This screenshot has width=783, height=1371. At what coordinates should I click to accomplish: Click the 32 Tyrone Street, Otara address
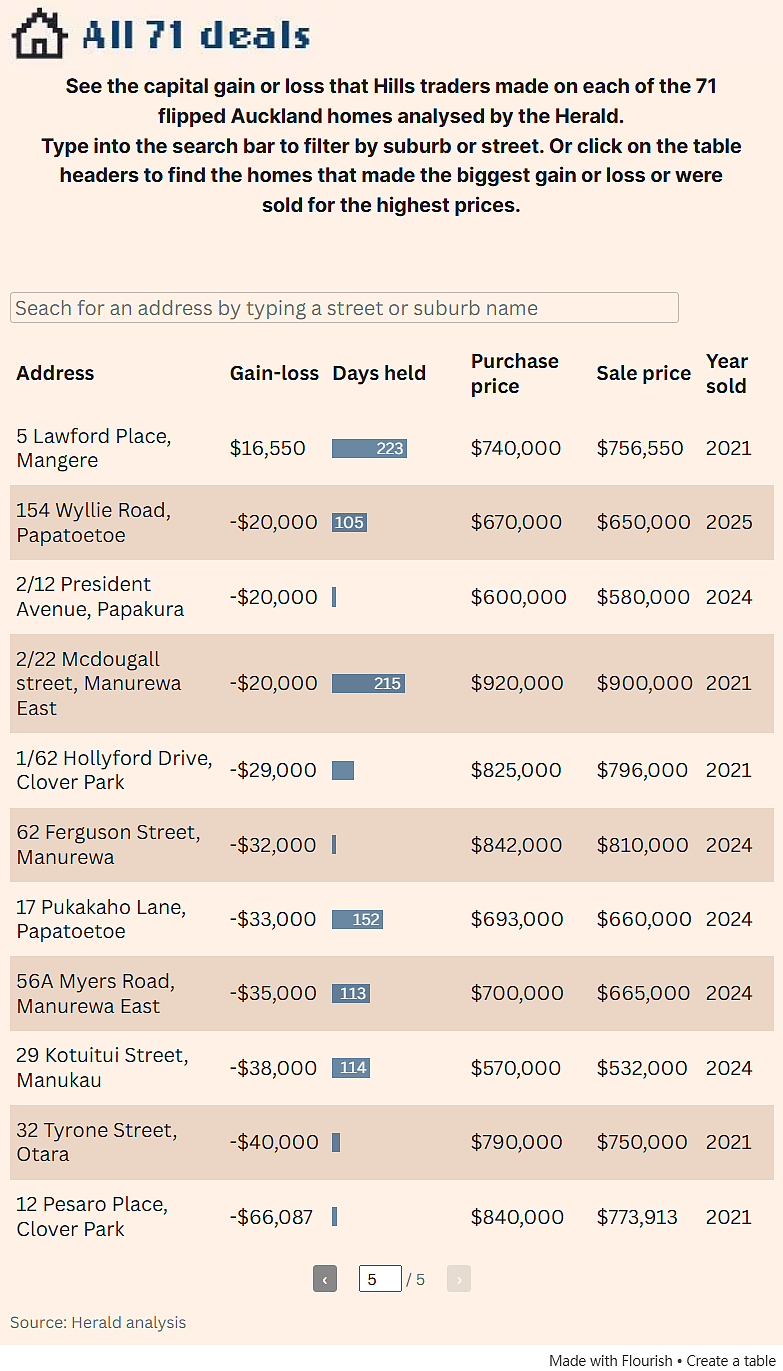96,1142
